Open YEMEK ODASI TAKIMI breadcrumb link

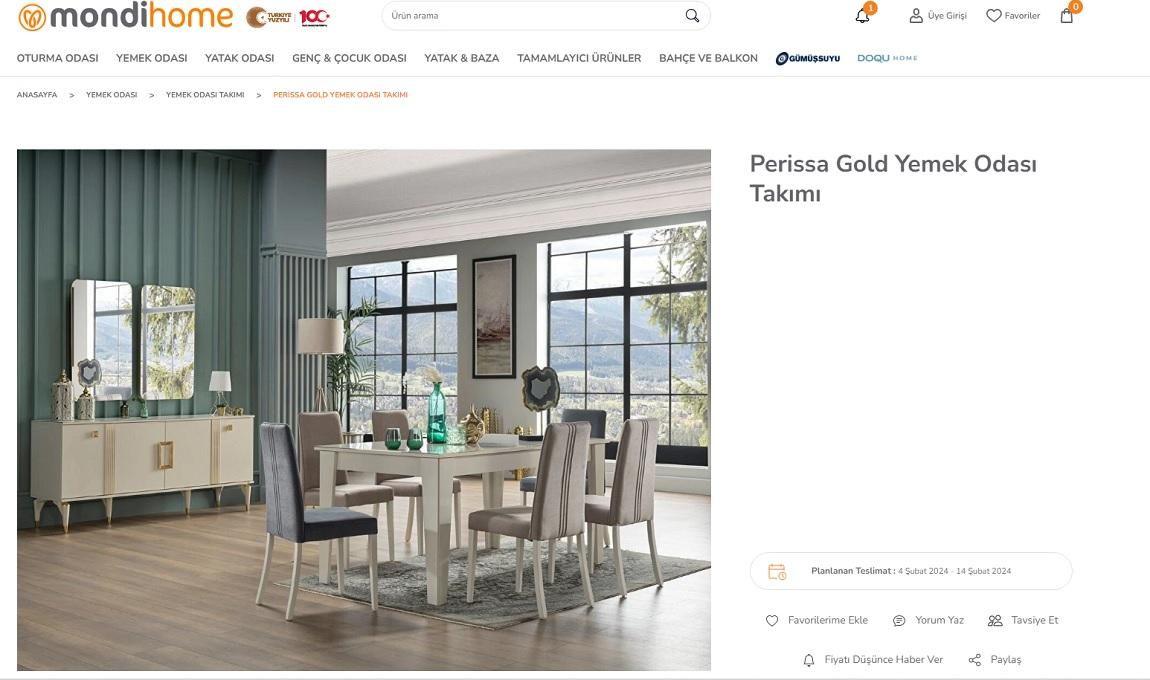pos(205,95)
